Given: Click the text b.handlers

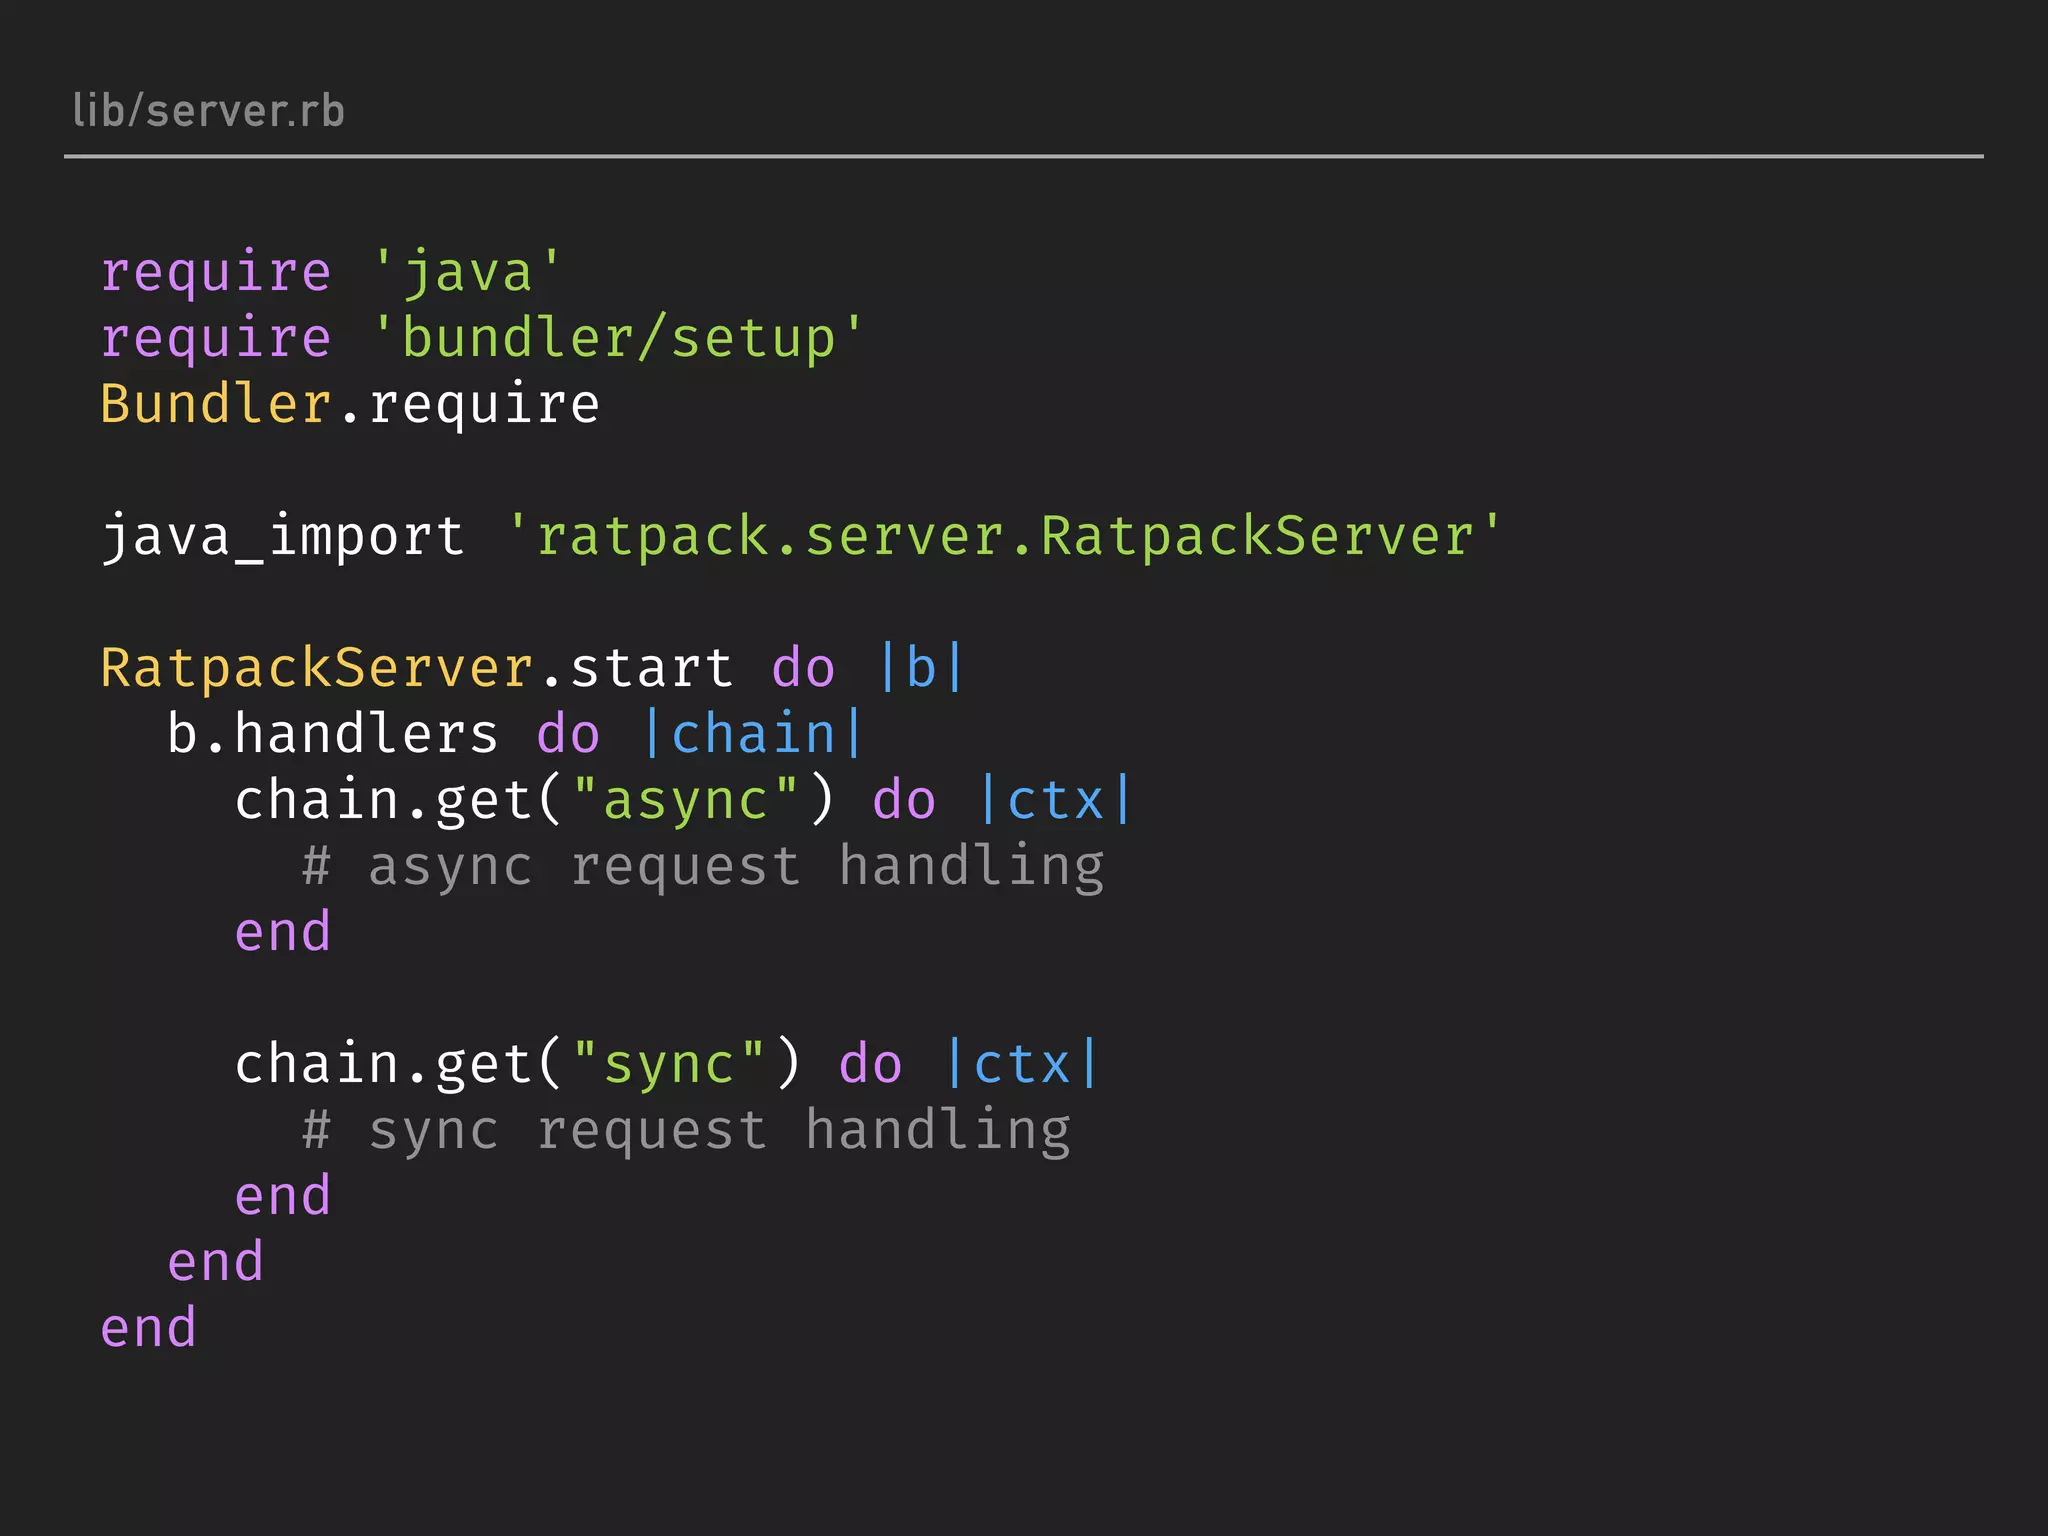Looking at the screenshot, I should point(332,734).
